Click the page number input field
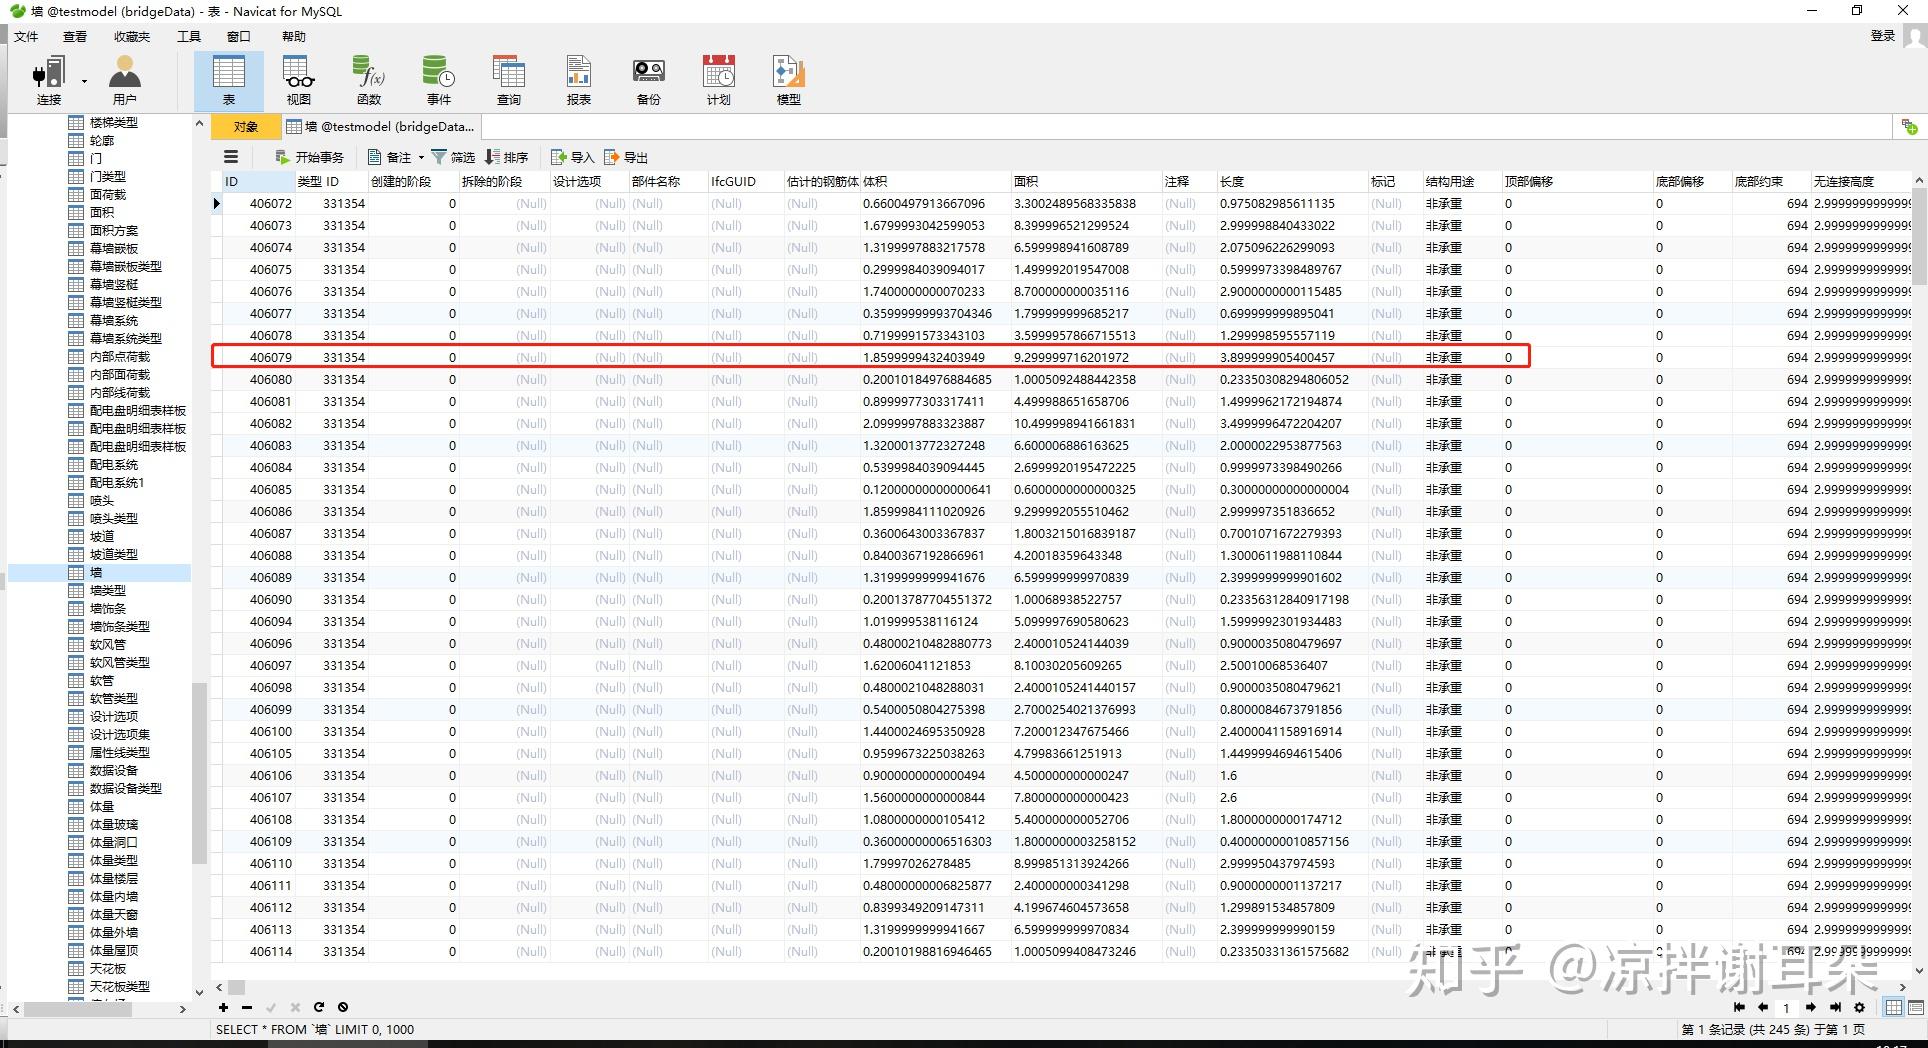The image size is (1928, 1048). [x=1787, y=1008]
